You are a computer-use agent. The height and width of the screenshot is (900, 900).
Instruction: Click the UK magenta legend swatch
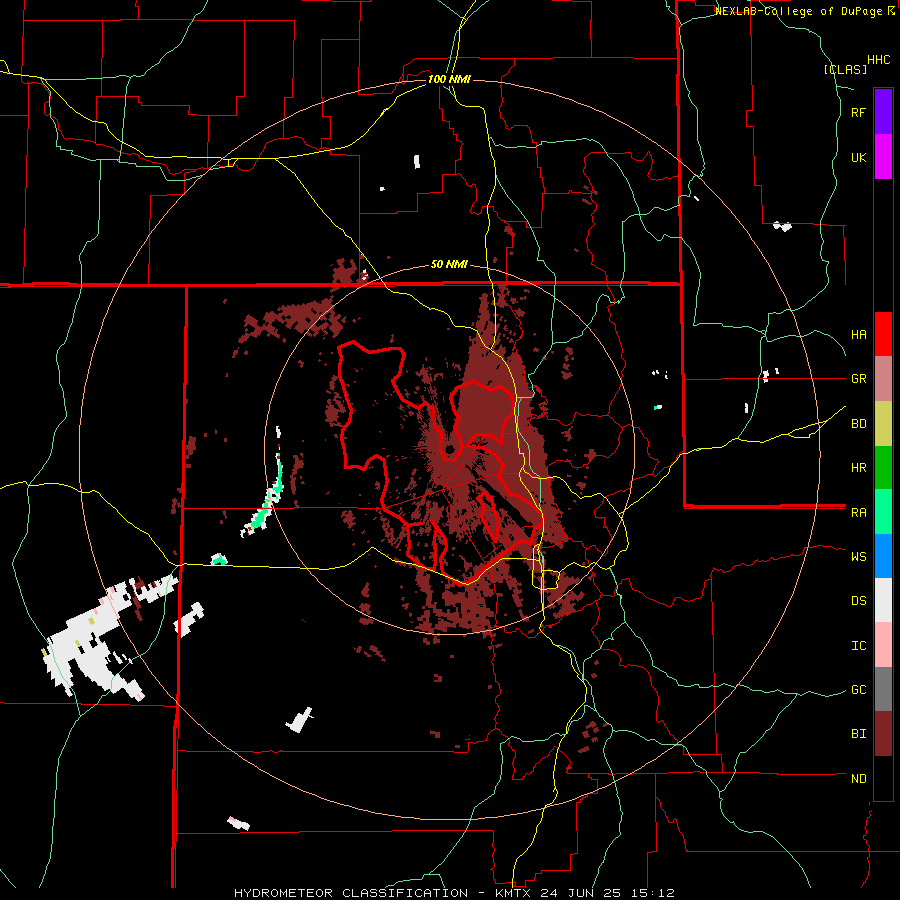pyautogui.click(x=883, y=157)
